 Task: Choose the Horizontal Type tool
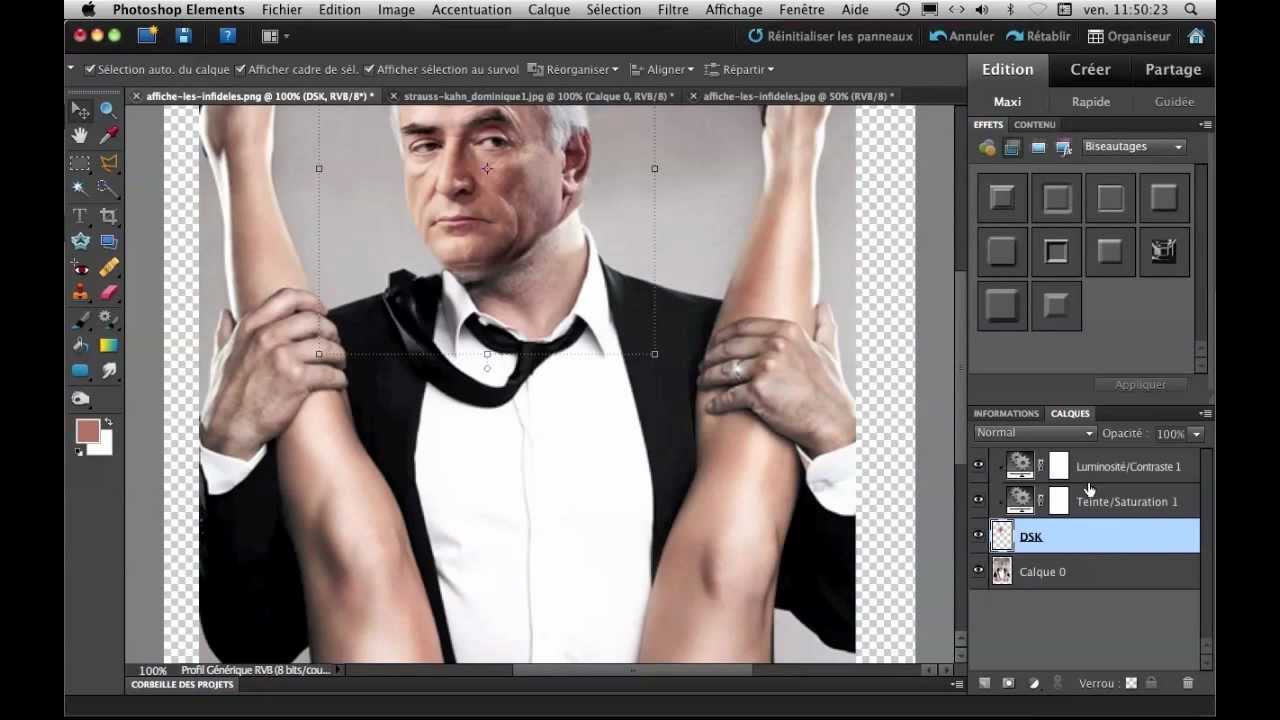[x=80, y=215]
